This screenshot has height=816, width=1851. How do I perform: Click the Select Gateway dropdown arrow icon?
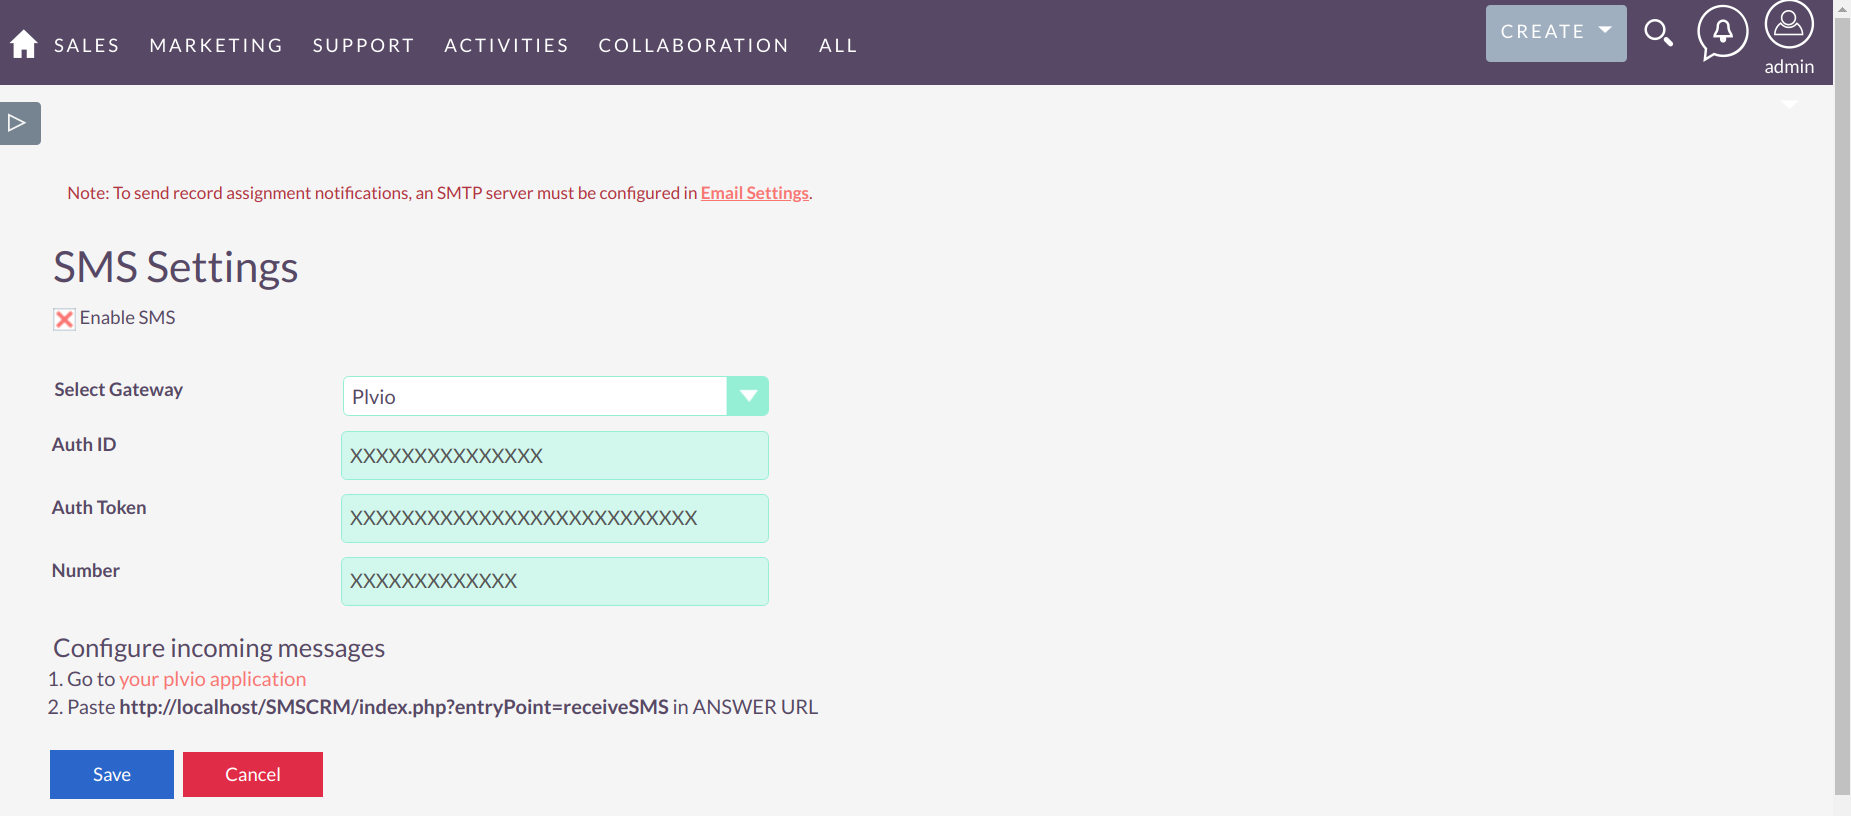pos(747,396)
